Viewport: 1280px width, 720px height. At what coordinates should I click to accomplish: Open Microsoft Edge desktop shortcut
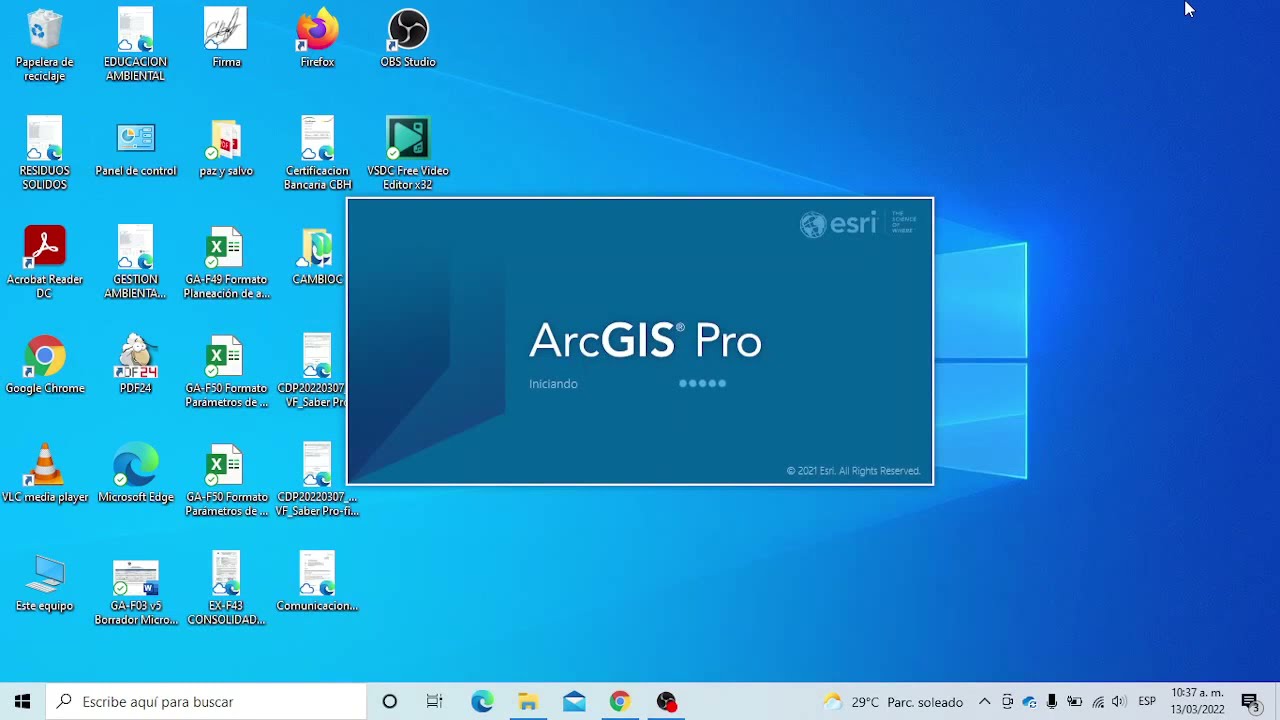click(x=136, y=474)
